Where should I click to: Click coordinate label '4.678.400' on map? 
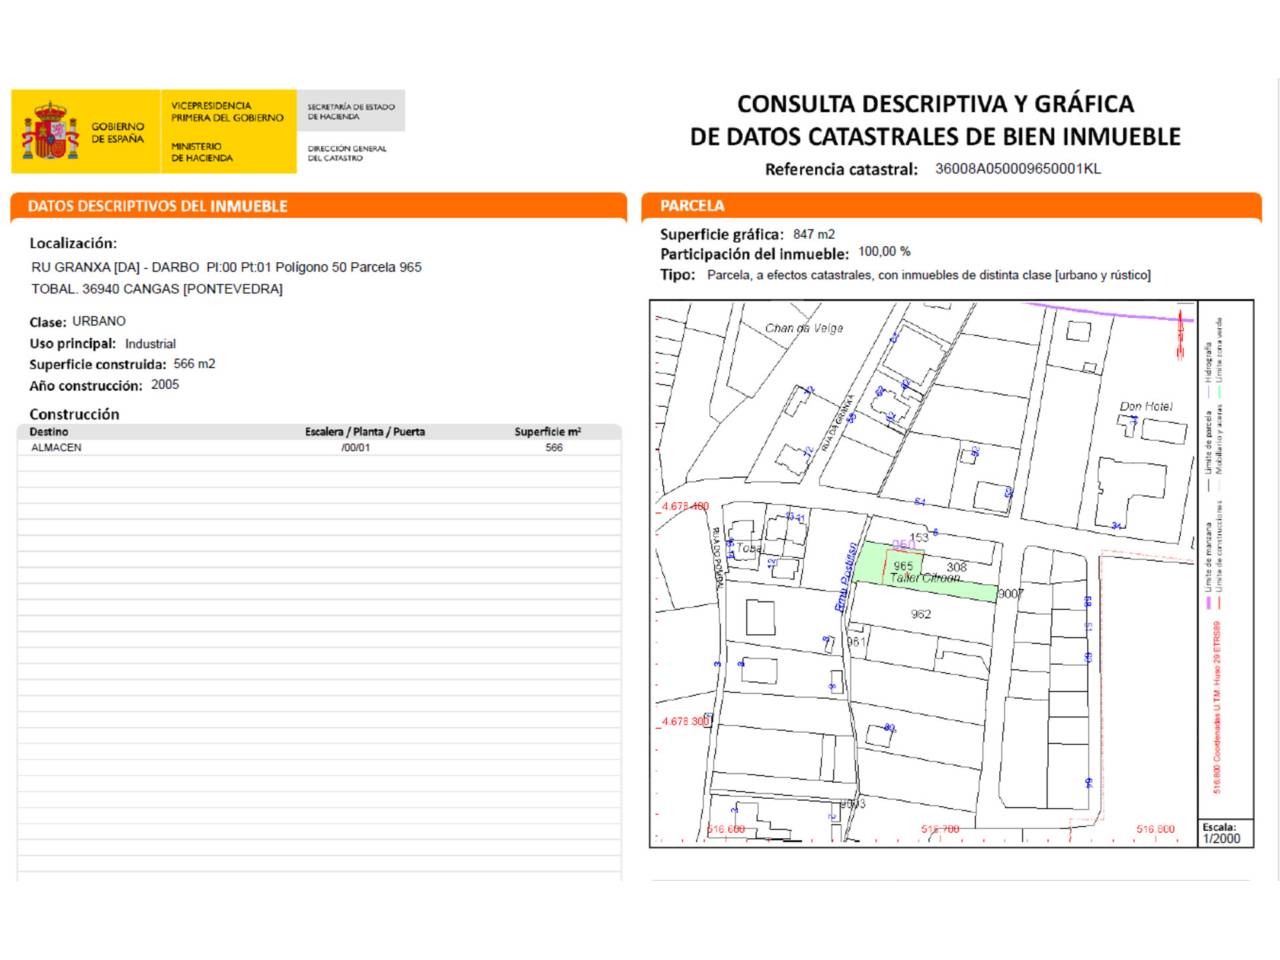(685, 507)
